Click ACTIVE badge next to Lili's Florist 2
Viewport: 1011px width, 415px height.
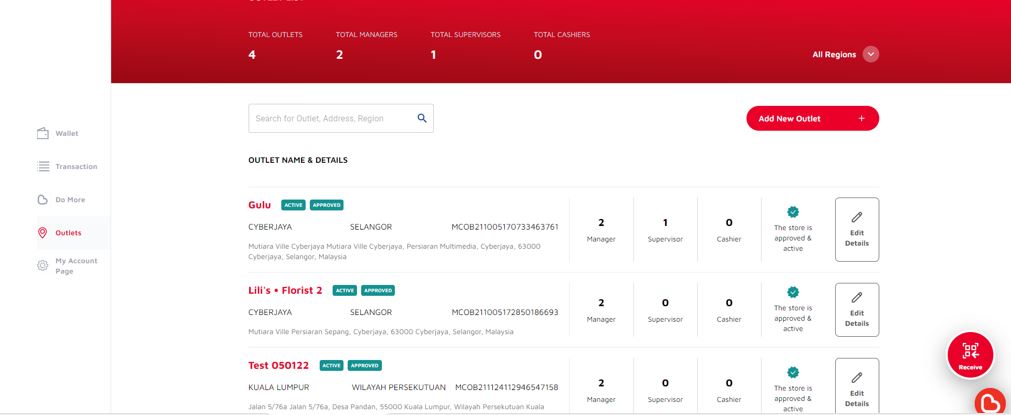[x=345, y=291]
